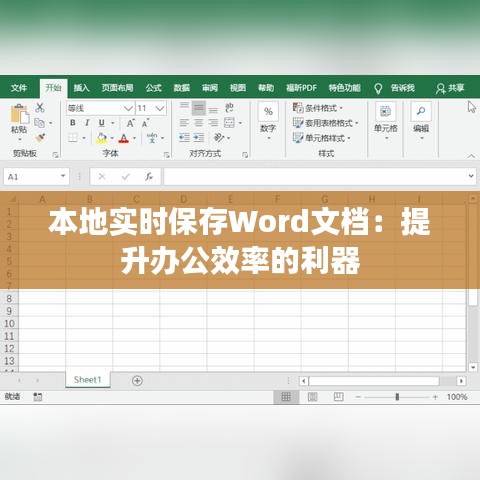Click the add new sheet plus icon
Screen dimensions: 480x480
coord(137,380)
